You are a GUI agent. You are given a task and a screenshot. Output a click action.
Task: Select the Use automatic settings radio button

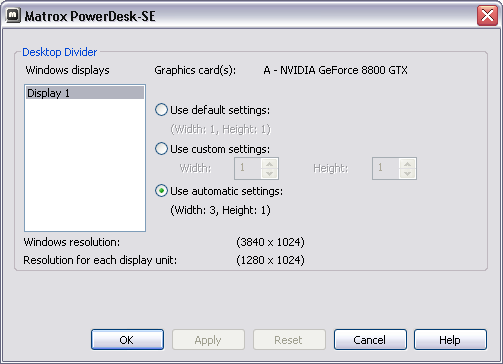coord(161,191)
